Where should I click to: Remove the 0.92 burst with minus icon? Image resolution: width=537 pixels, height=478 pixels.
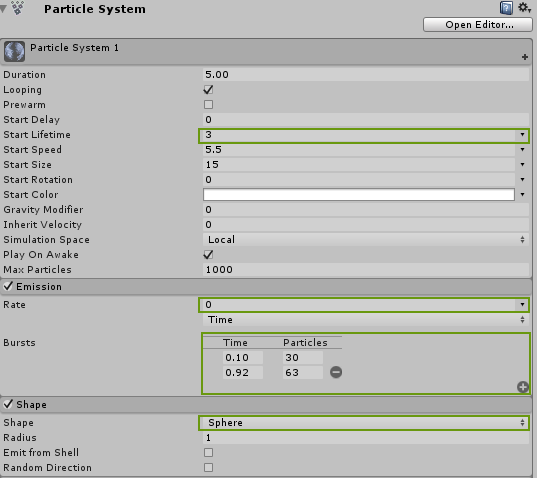coord(336,372)
